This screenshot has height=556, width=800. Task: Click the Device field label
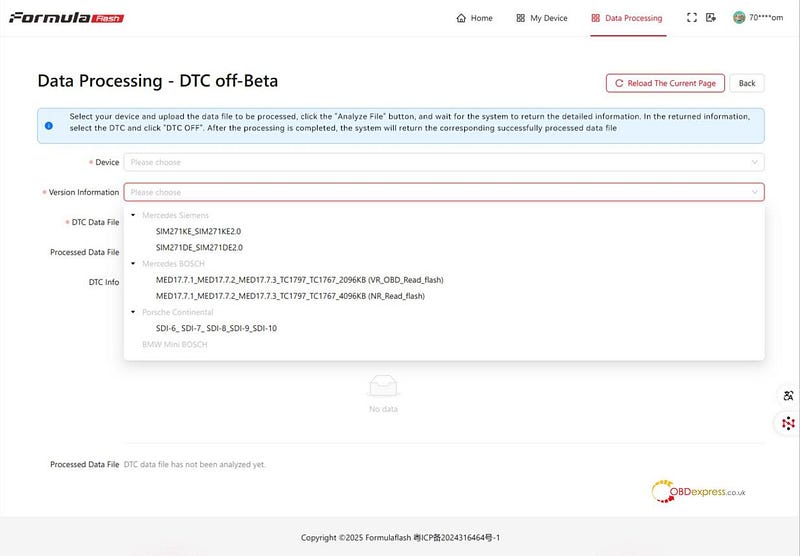point(107,162)
